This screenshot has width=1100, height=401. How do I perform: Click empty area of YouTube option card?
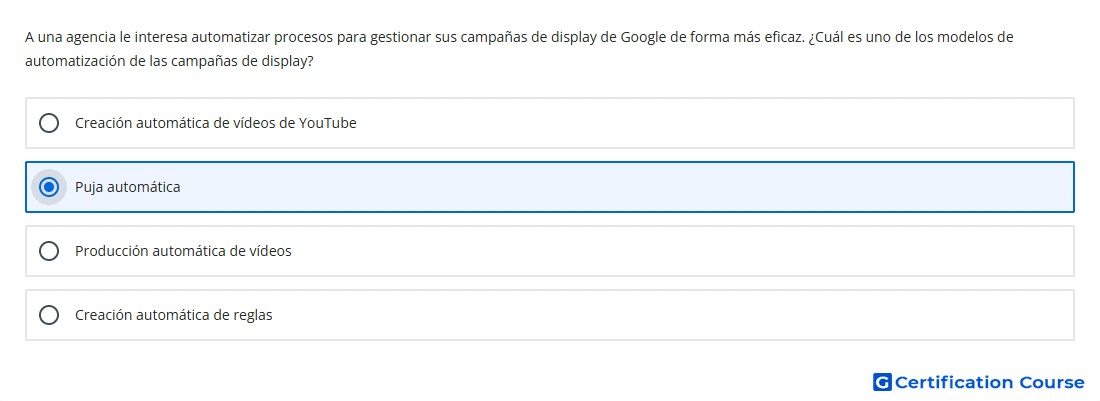(702, 123)
